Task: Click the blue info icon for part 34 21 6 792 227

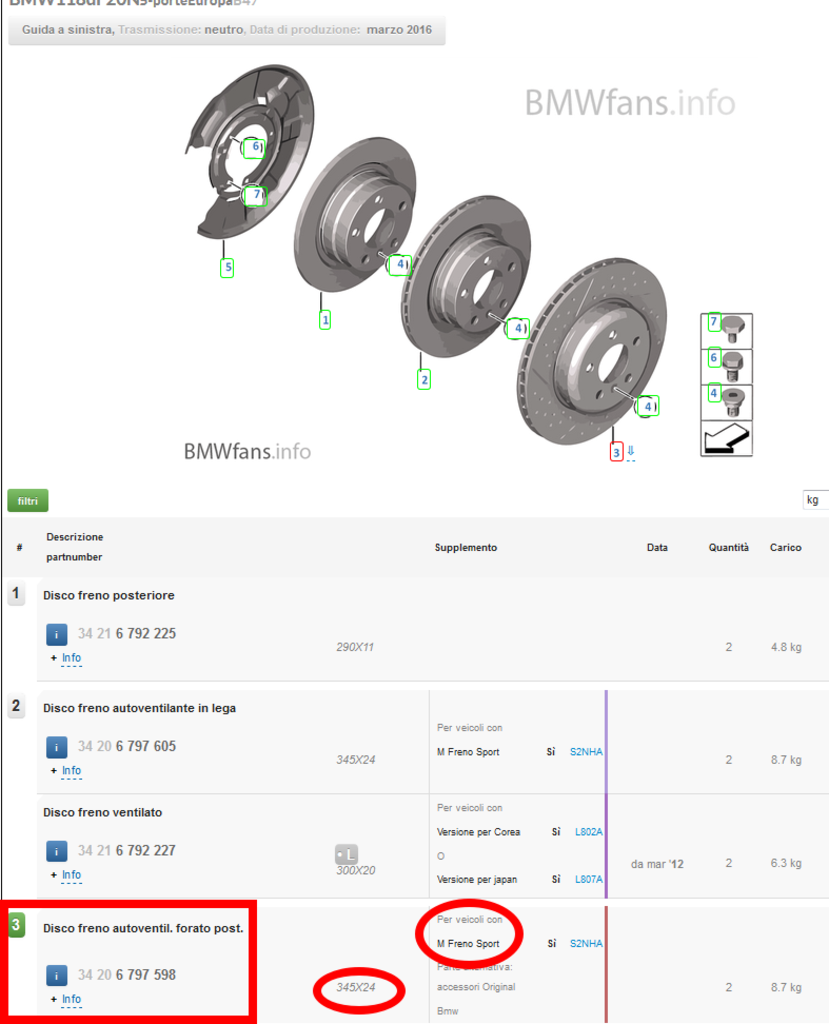Action: pyautogui.click(x=57, y=852)
